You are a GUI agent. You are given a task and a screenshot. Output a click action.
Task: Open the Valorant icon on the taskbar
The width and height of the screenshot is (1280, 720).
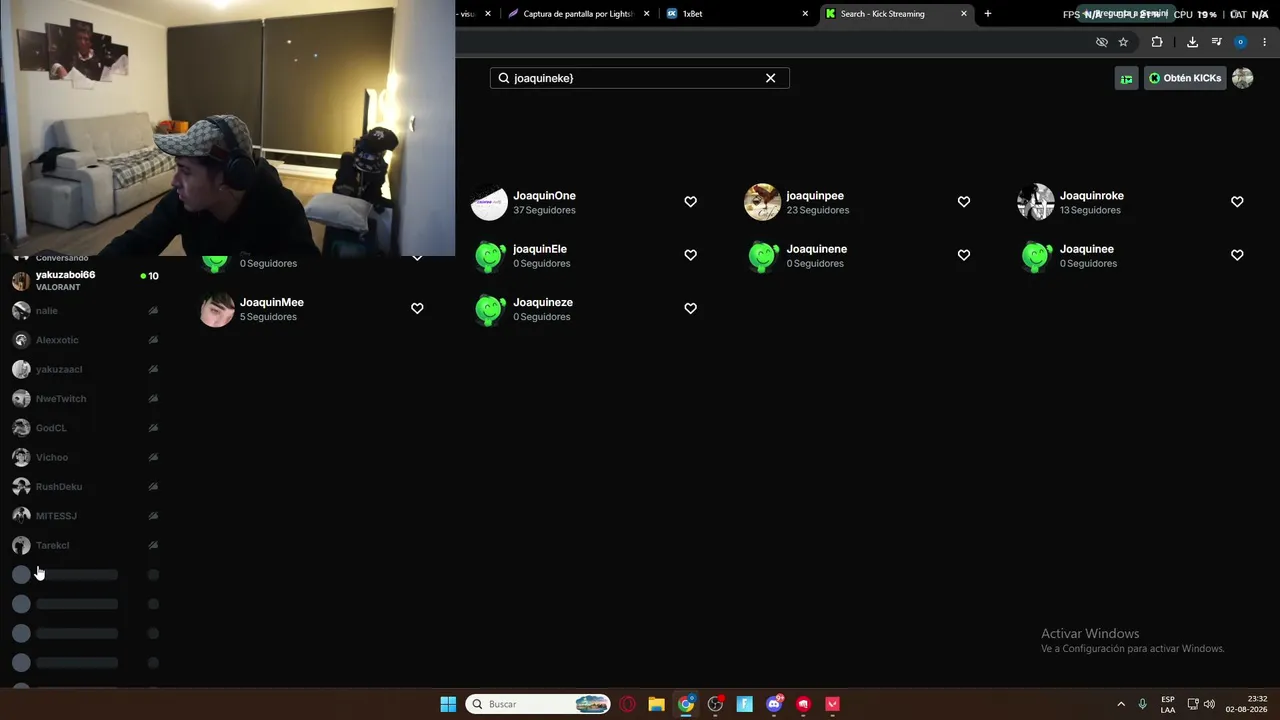click(833, 704)
